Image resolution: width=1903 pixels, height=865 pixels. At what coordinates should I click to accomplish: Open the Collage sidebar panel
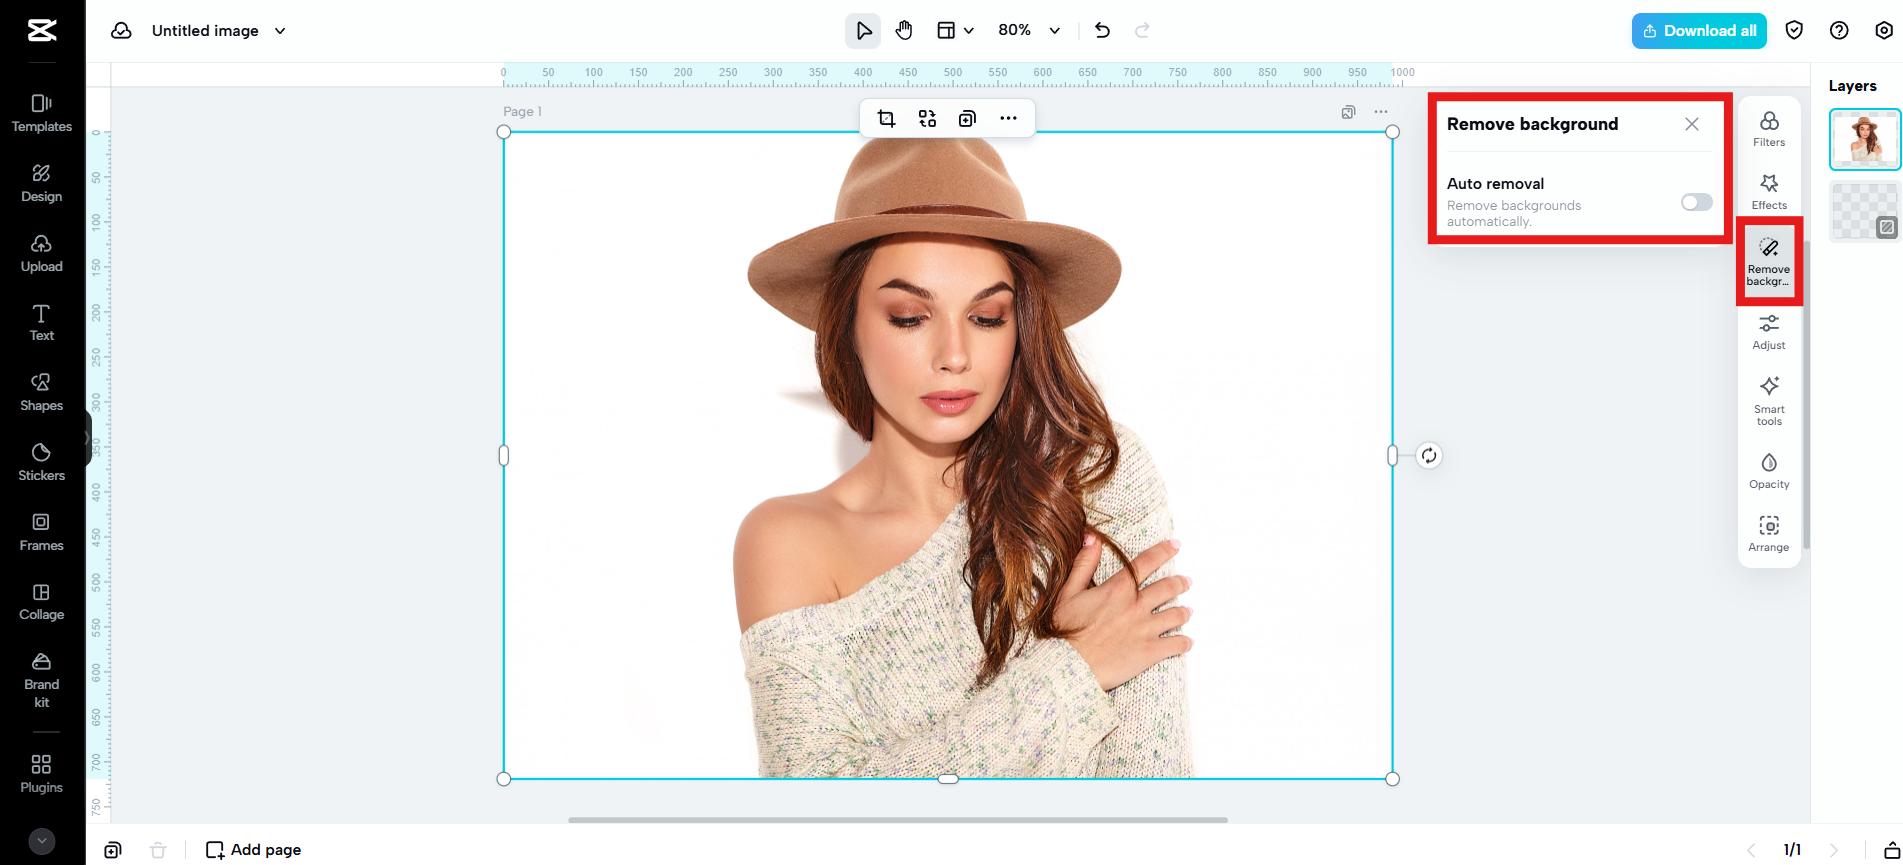pos(42,601)
